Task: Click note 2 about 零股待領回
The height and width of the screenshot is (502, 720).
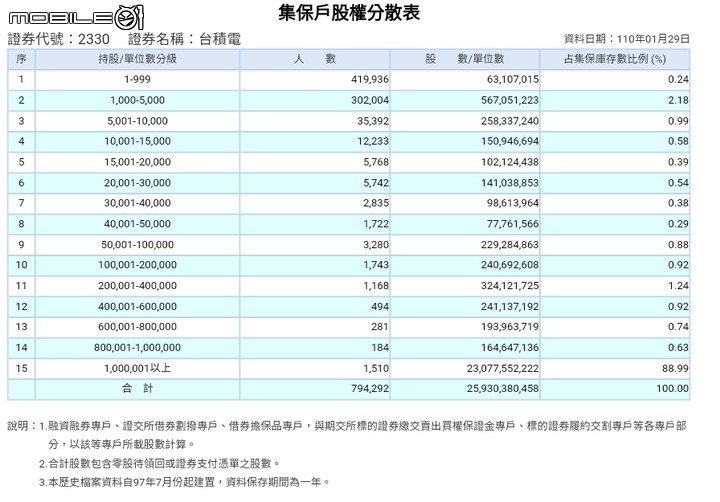Action: pyautogui.click(x=159, y=463)
